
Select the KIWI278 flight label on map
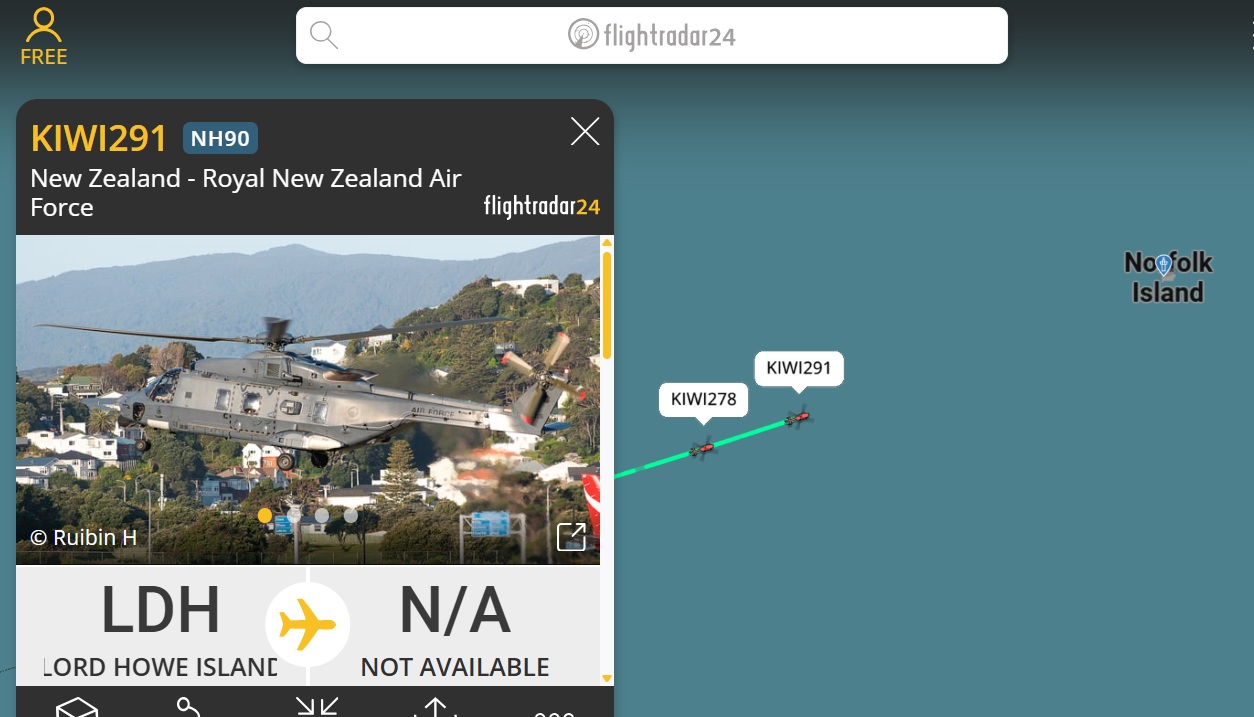point(703,400)
